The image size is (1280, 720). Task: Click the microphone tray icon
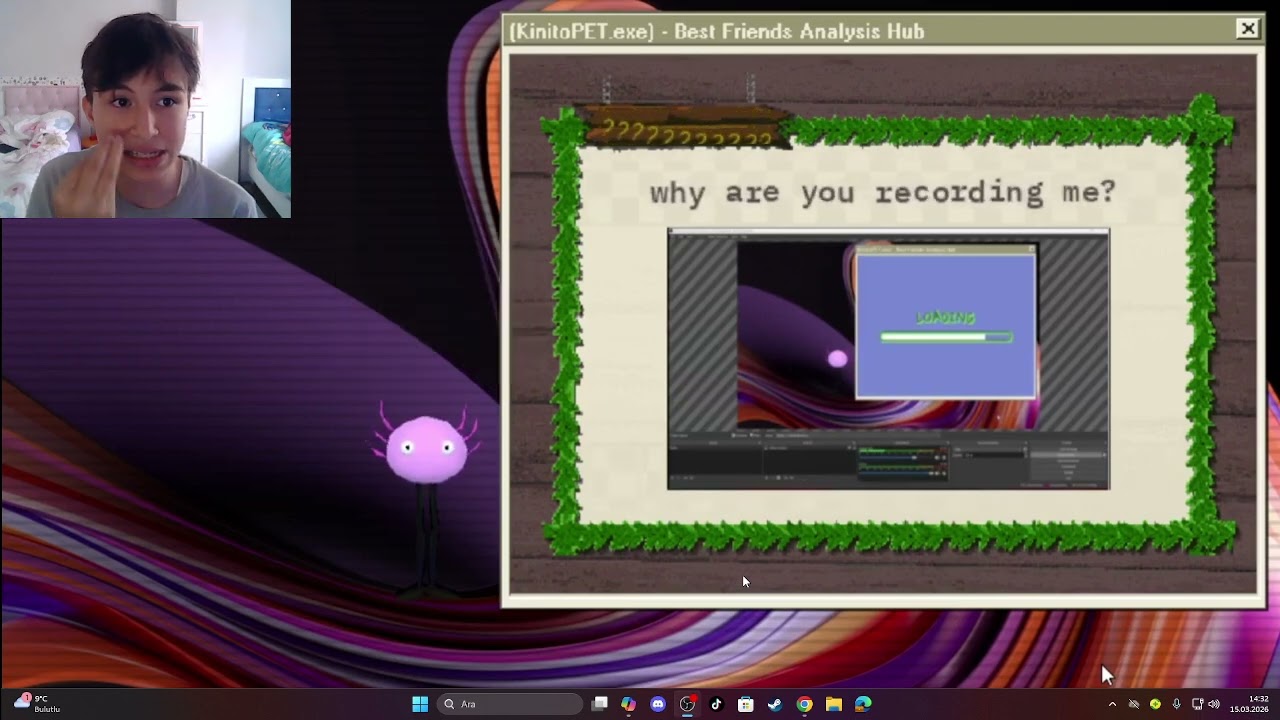click(1176, 704)
